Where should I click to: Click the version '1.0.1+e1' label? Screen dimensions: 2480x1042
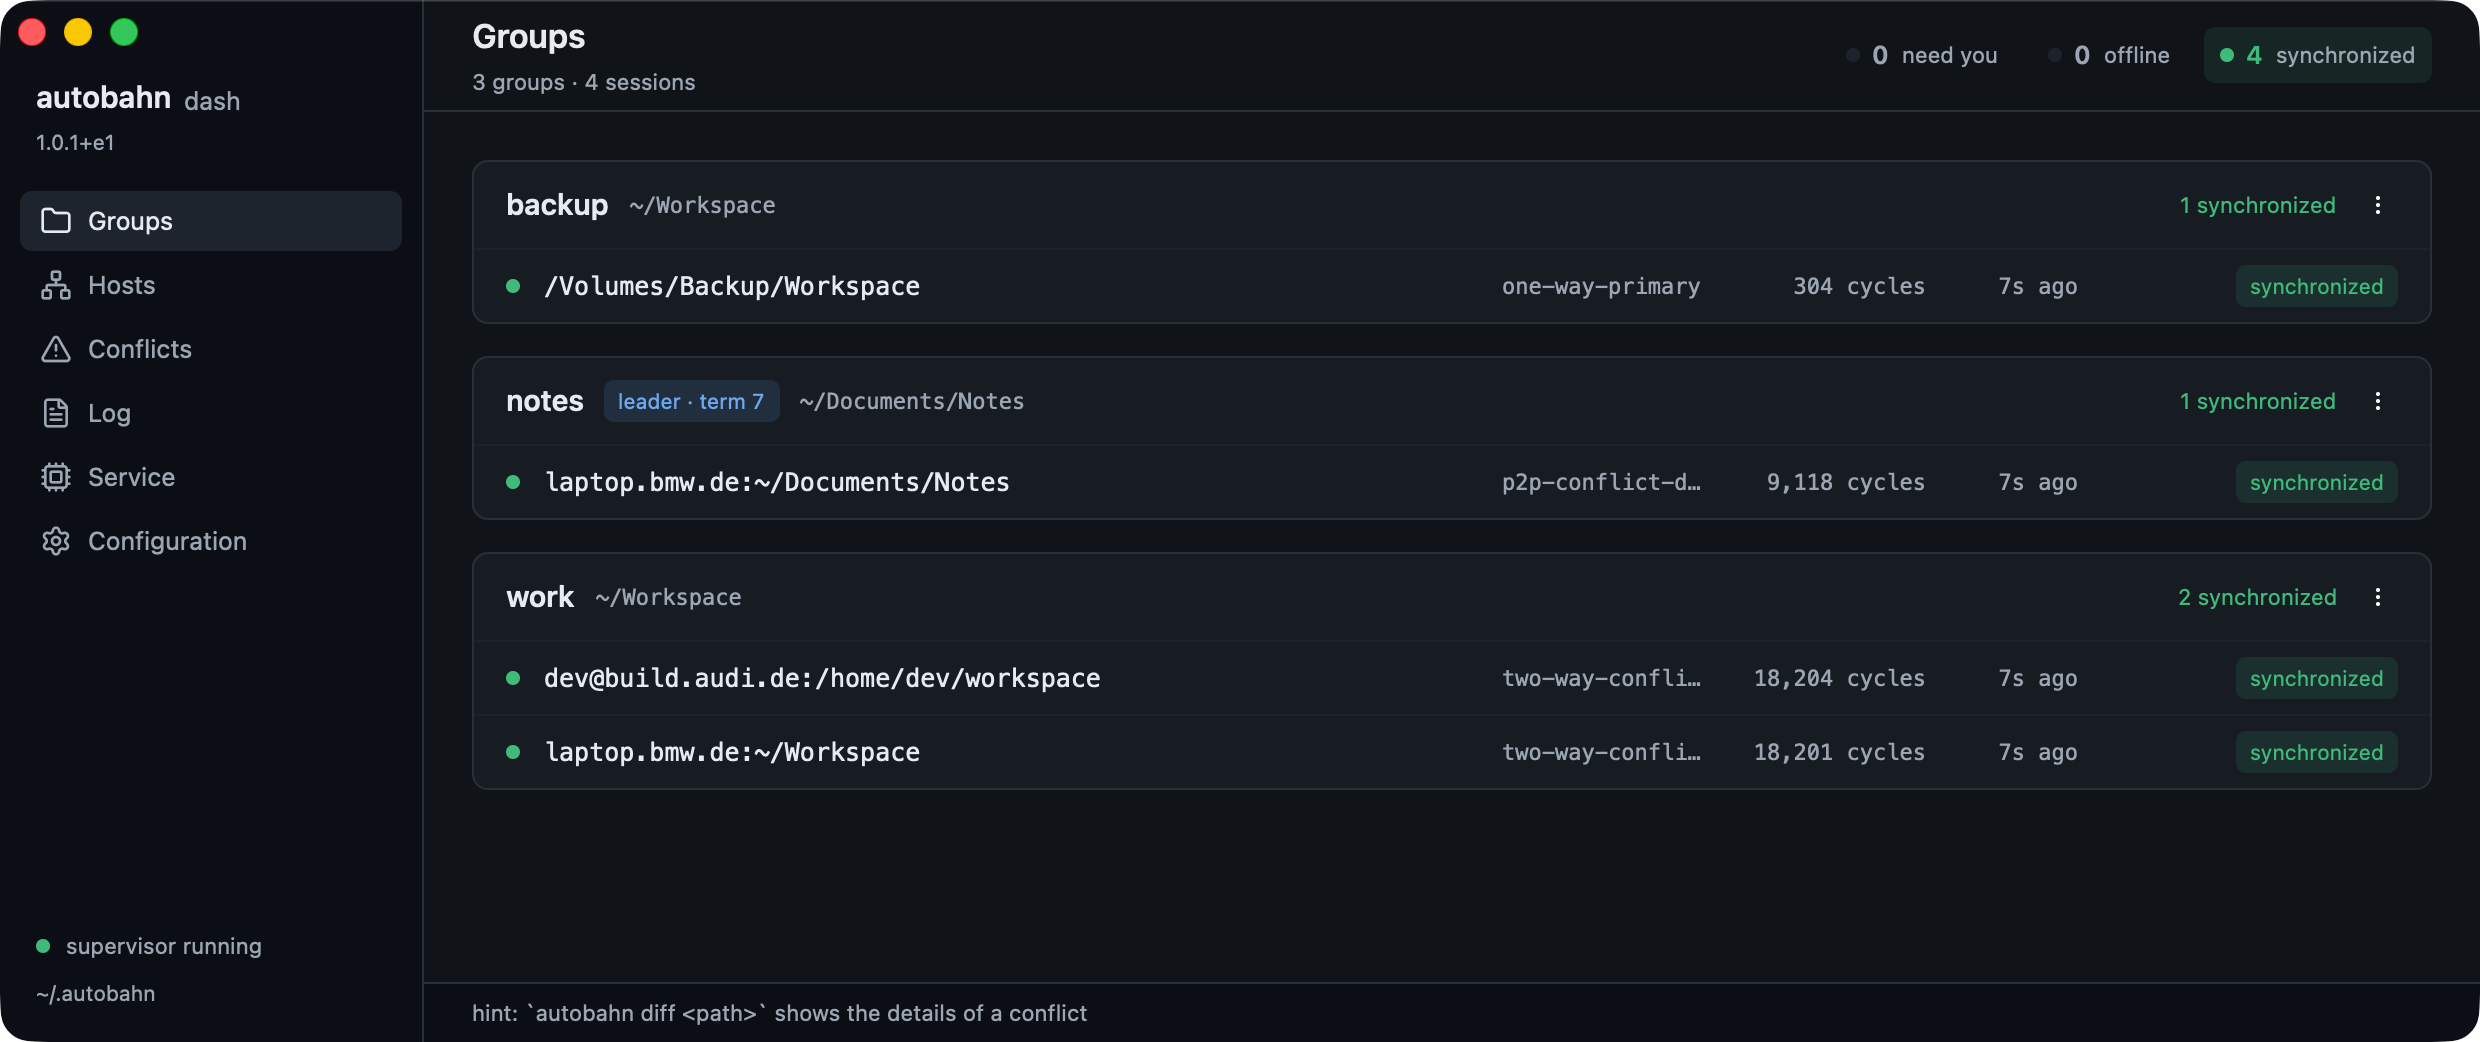(75, 143)
